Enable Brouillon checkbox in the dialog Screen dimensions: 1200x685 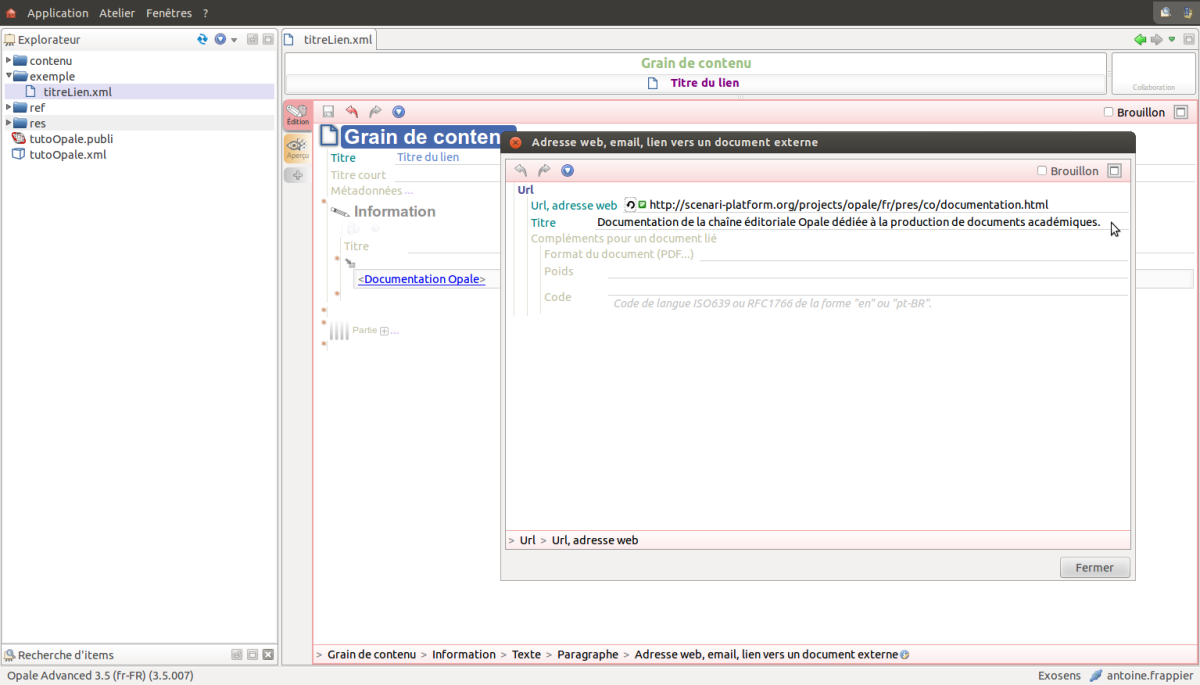point(1043,171)
